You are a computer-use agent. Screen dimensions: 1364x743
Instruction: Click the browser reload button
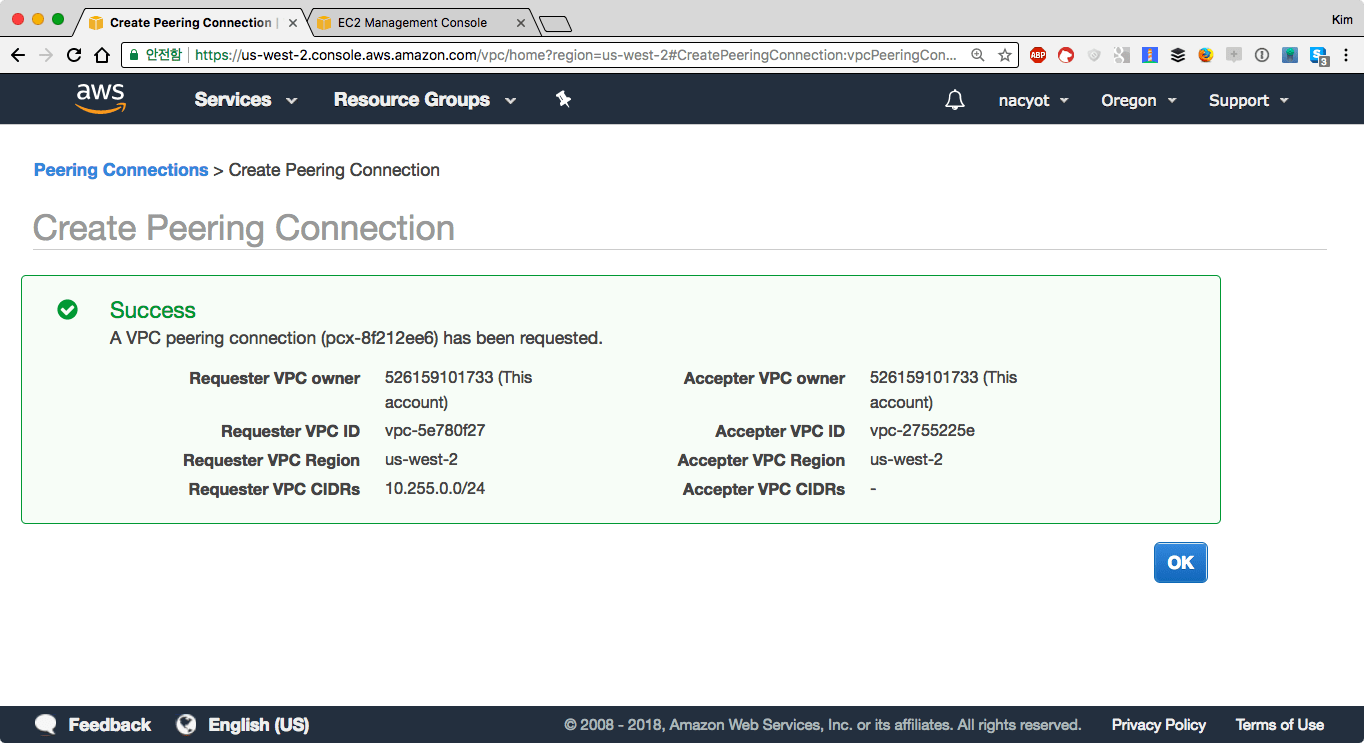[74, 56]
